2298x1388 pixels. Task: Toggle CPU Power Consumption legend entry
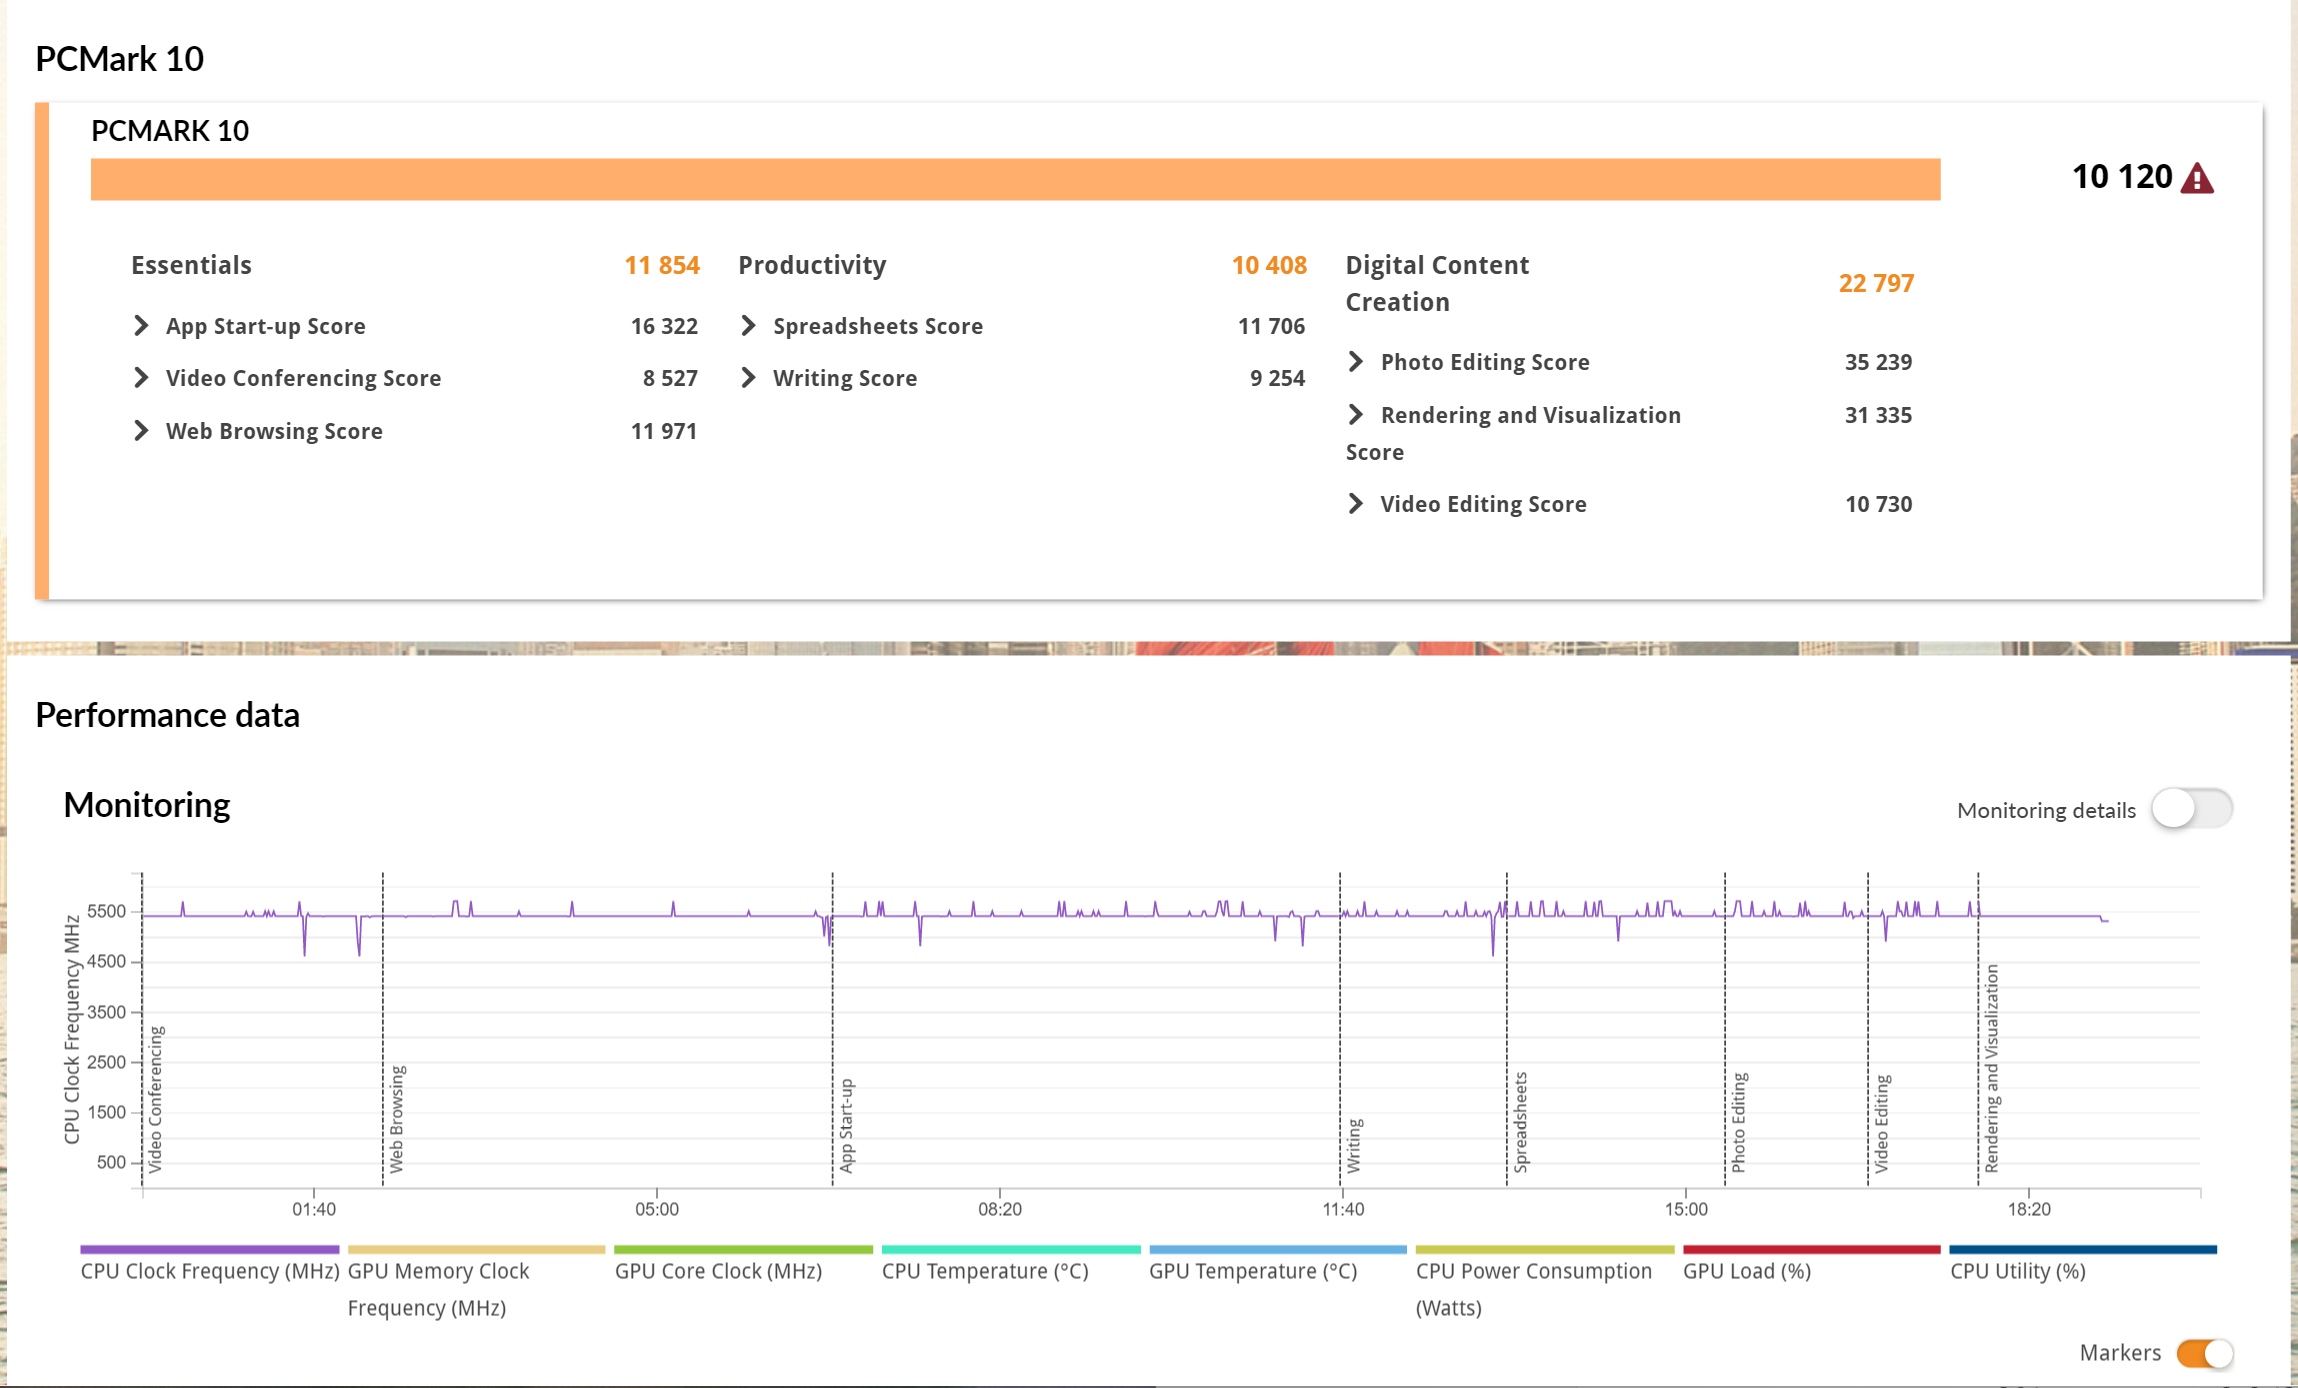[x=1545, y=1283]
